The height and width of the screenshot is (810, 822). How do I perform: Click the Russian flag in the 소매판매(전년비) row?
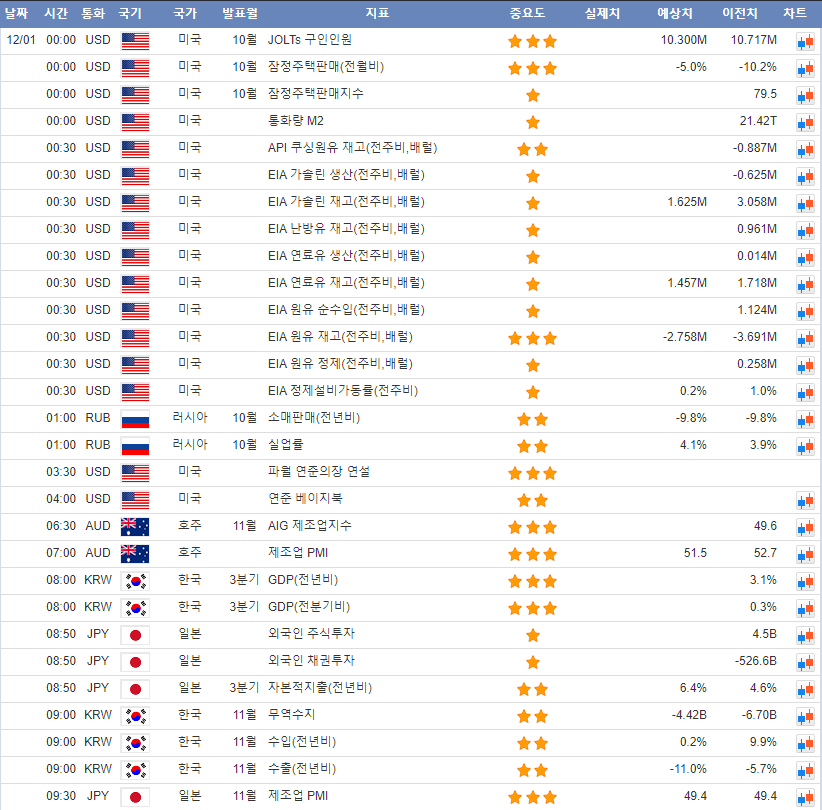point(134,418)
